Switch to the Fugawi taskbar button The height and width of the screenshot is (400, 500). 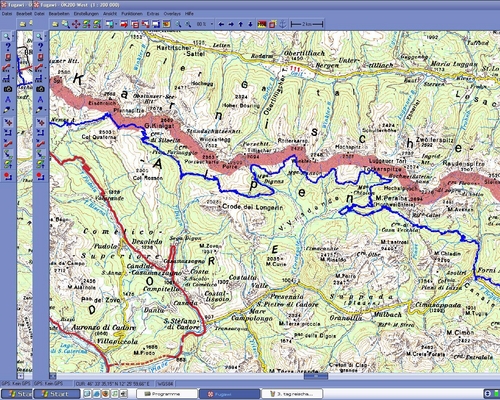(x=229, y=394)
